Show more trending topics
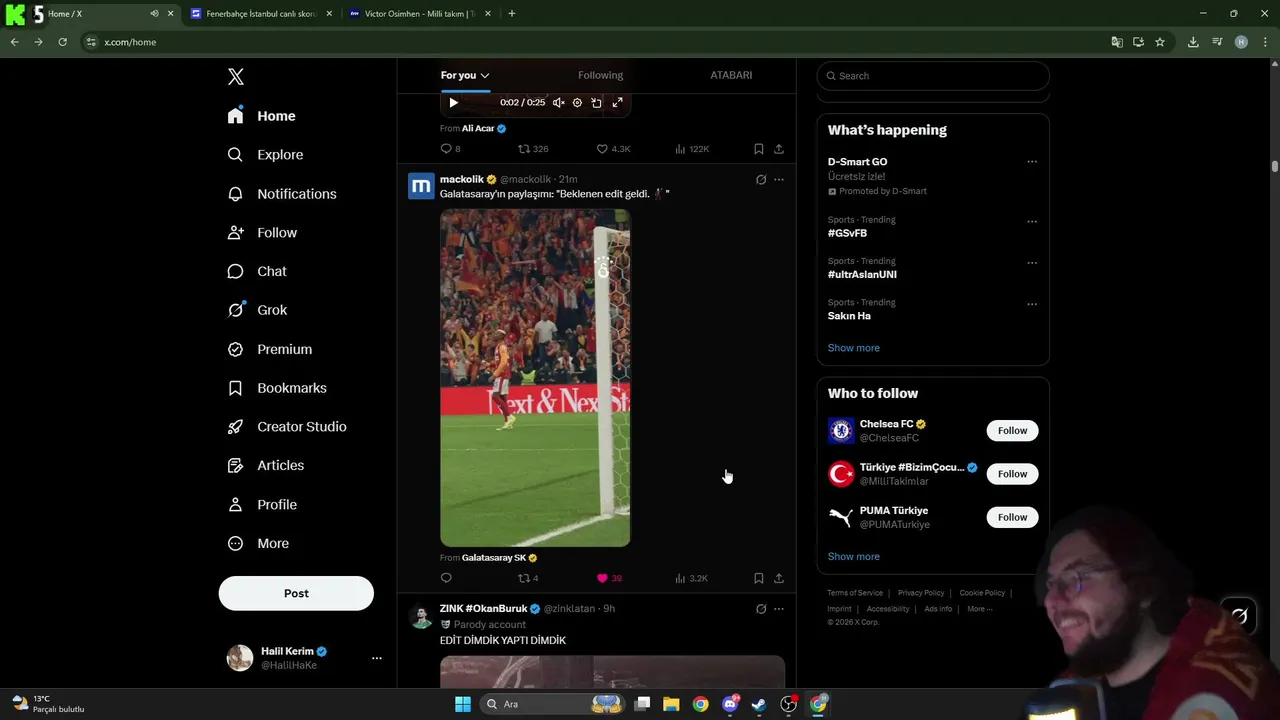1280x720 pixels. [853, 348]
